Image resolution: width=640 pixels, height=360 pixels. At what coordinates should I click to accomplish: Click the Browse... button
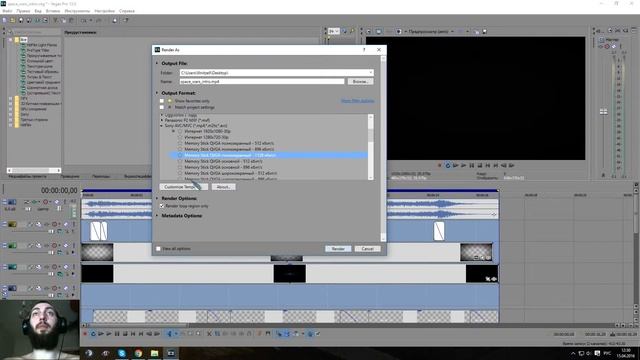[x=360, y=82]
